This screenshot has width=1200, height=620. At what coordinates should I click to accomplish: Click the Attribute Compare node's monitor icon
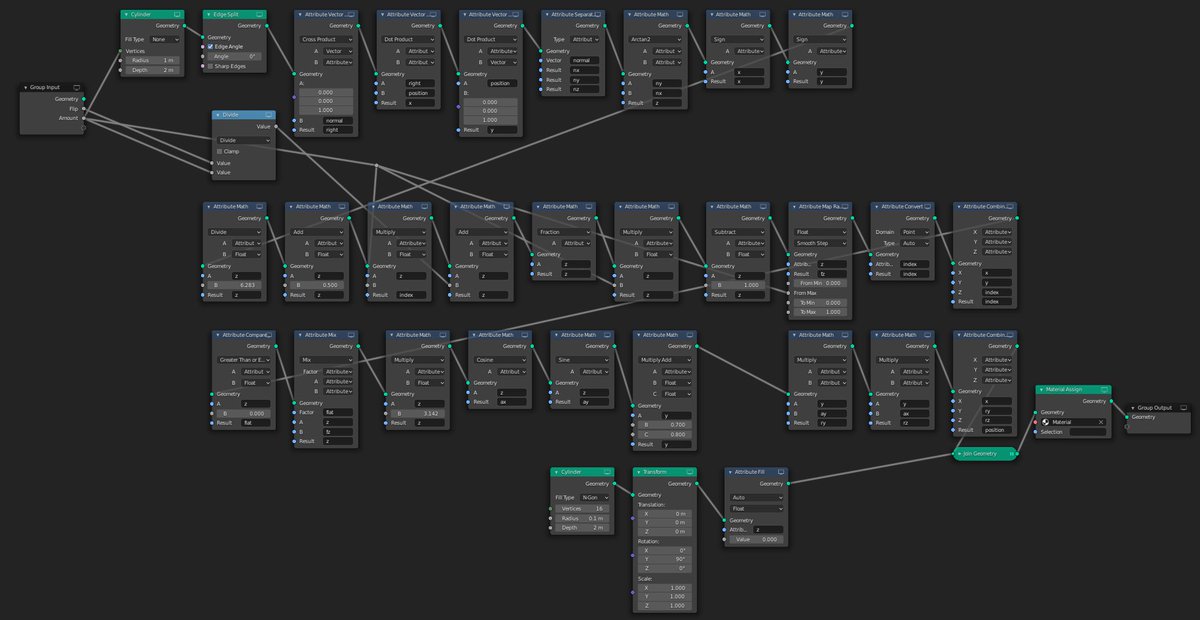point(270,335)
